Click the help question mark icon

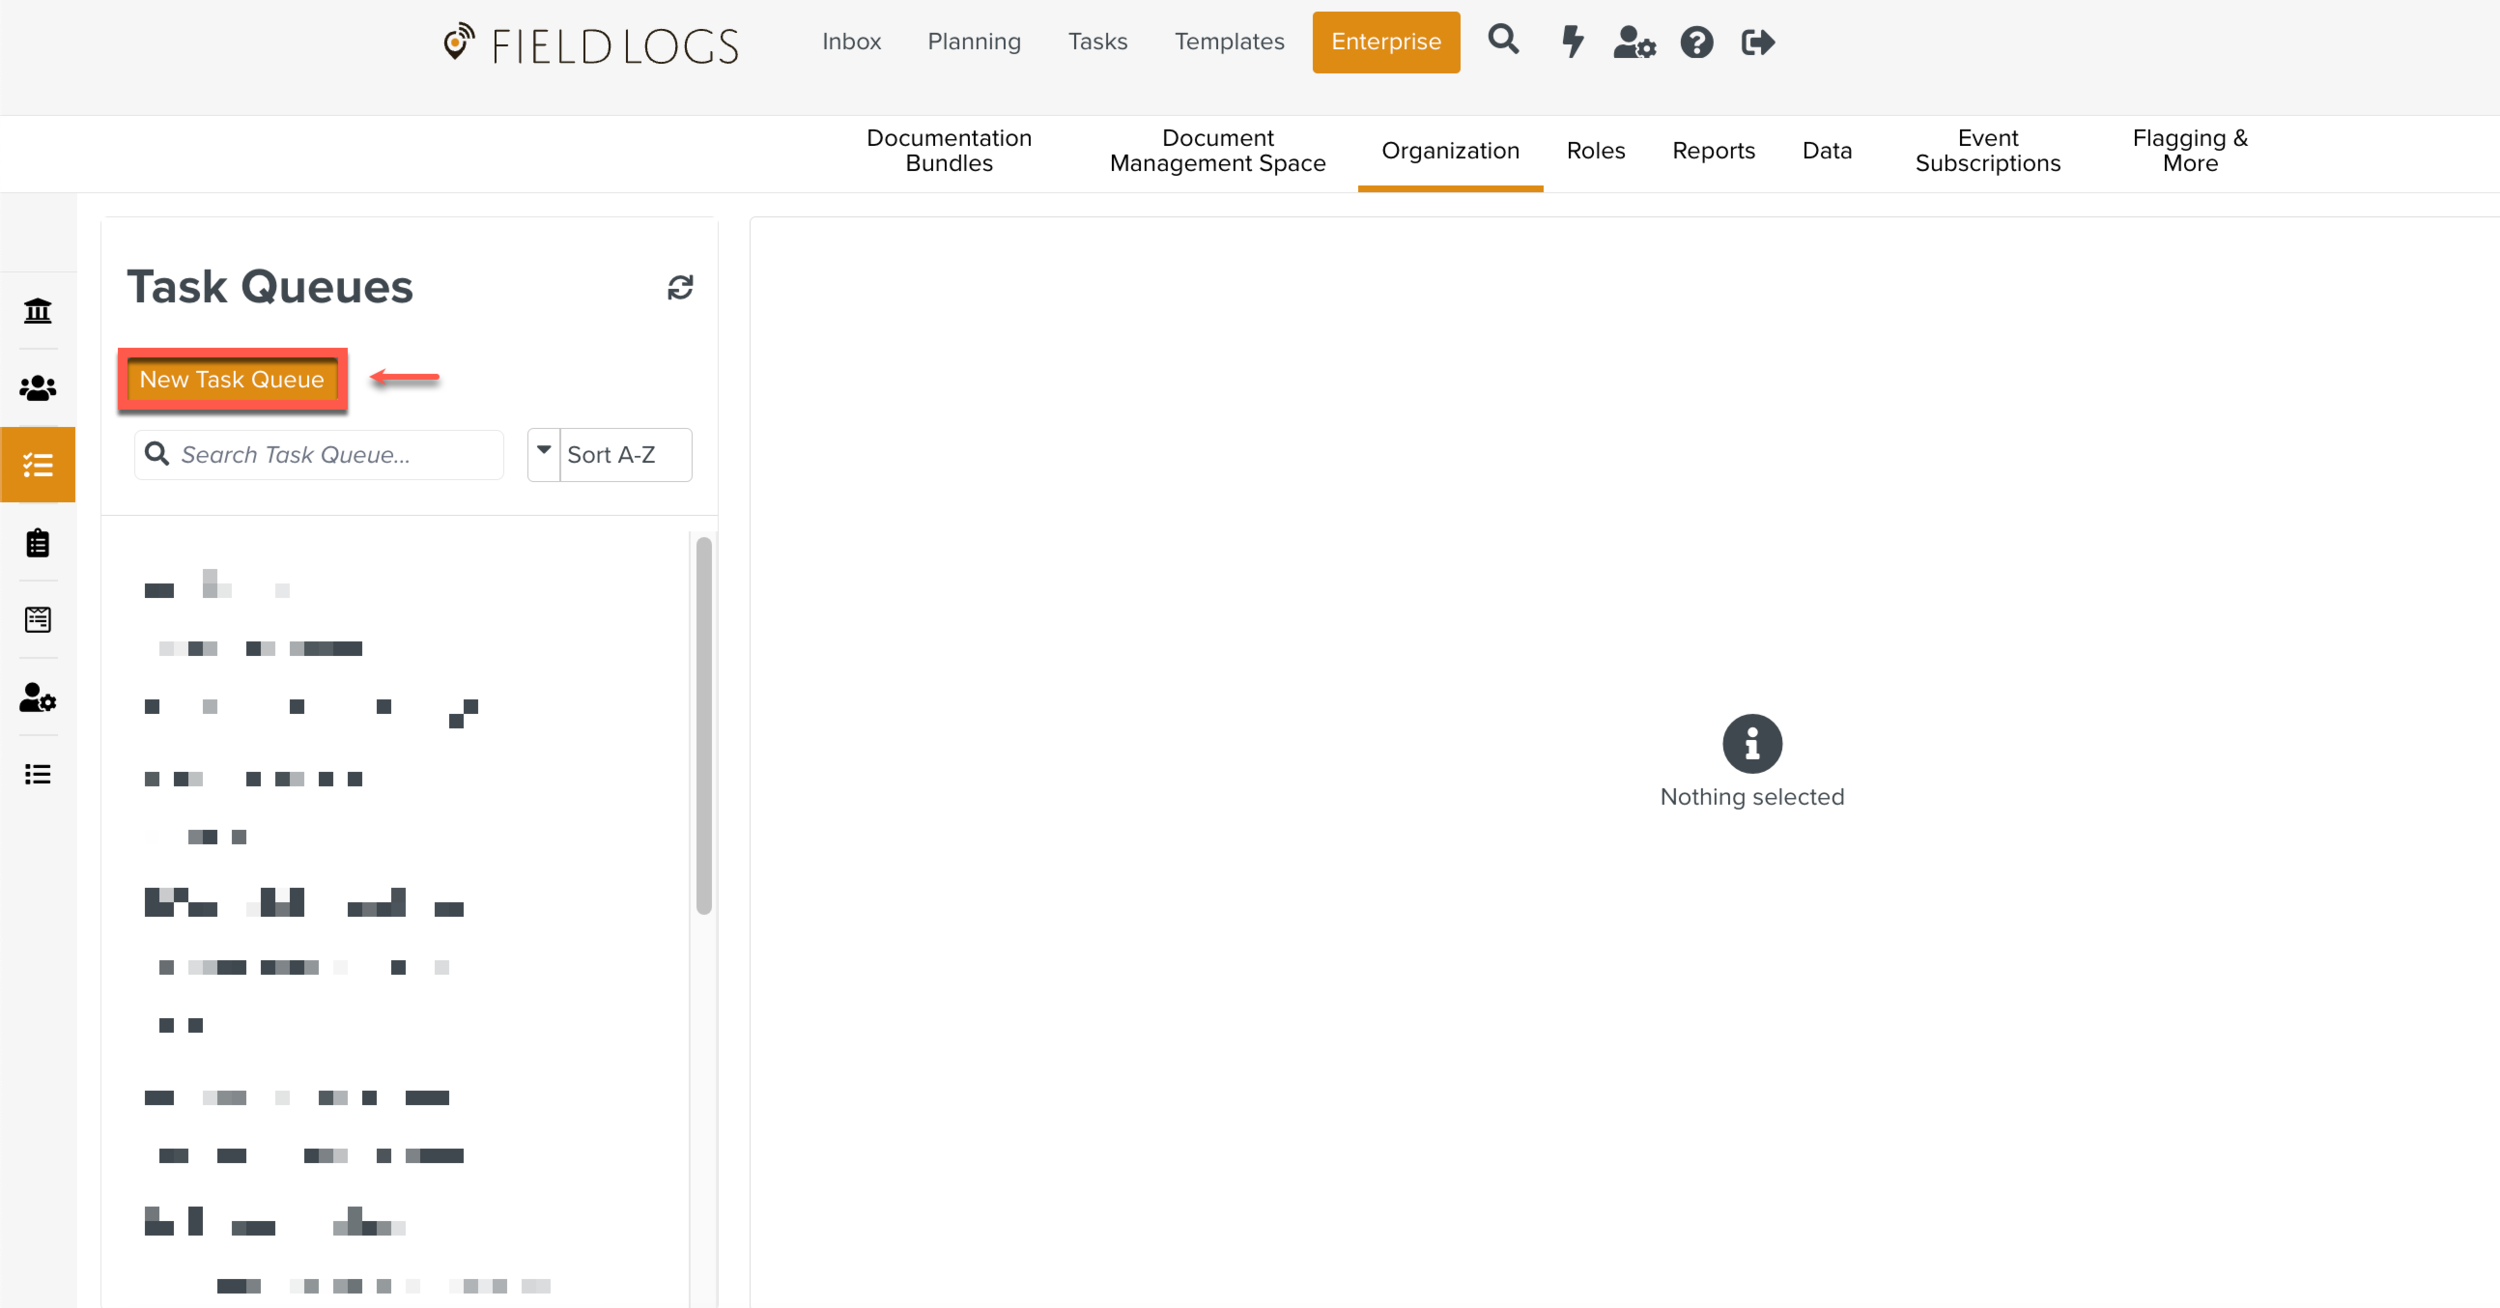tap(1696, 42)
